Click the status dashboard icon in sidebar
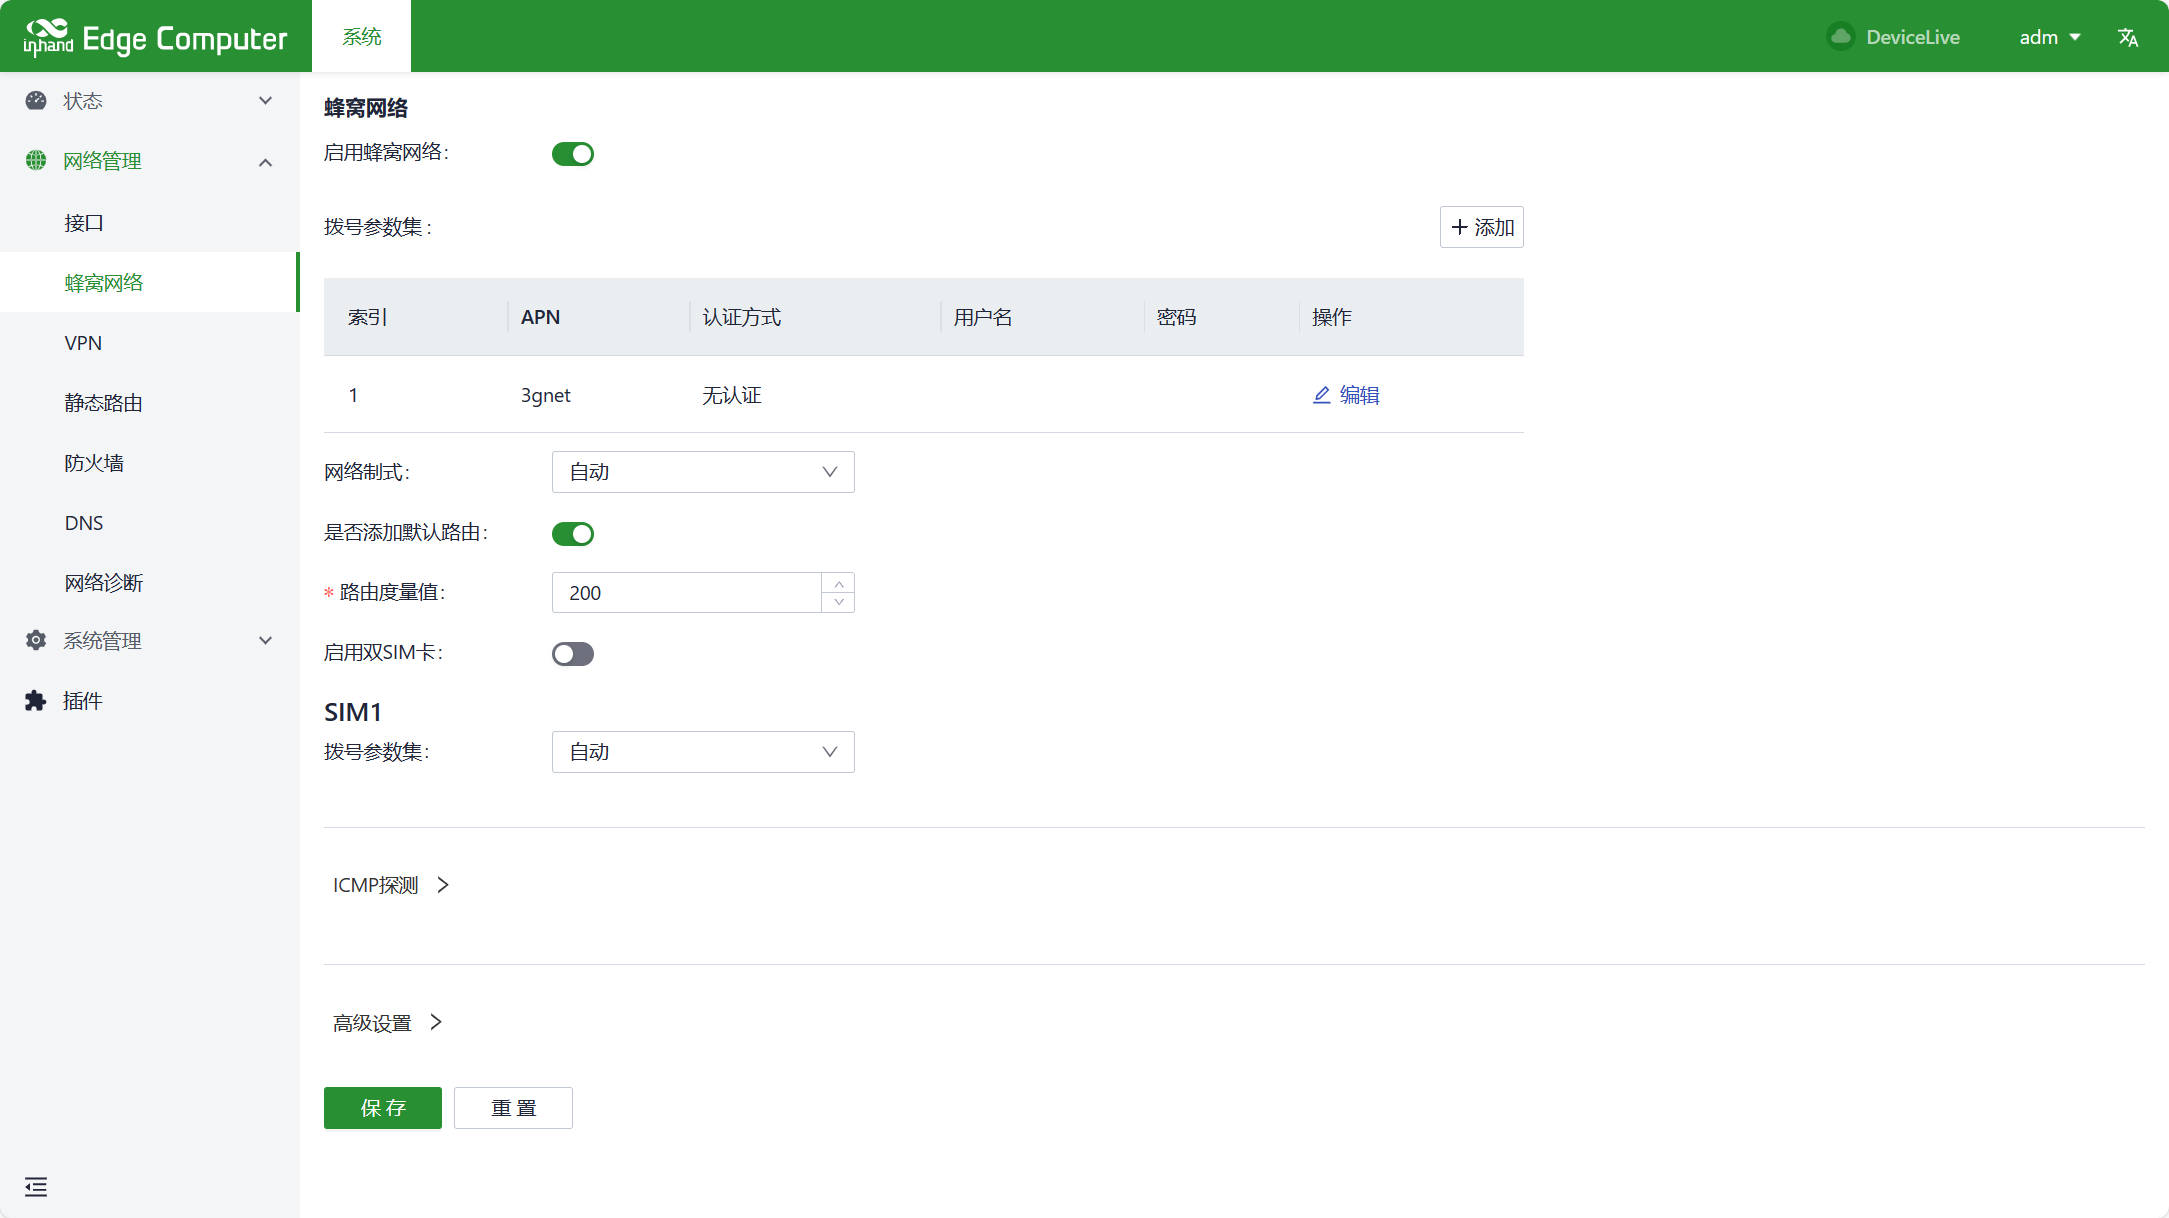This screenshot has height=1218, width=2169. pos(36,100)
